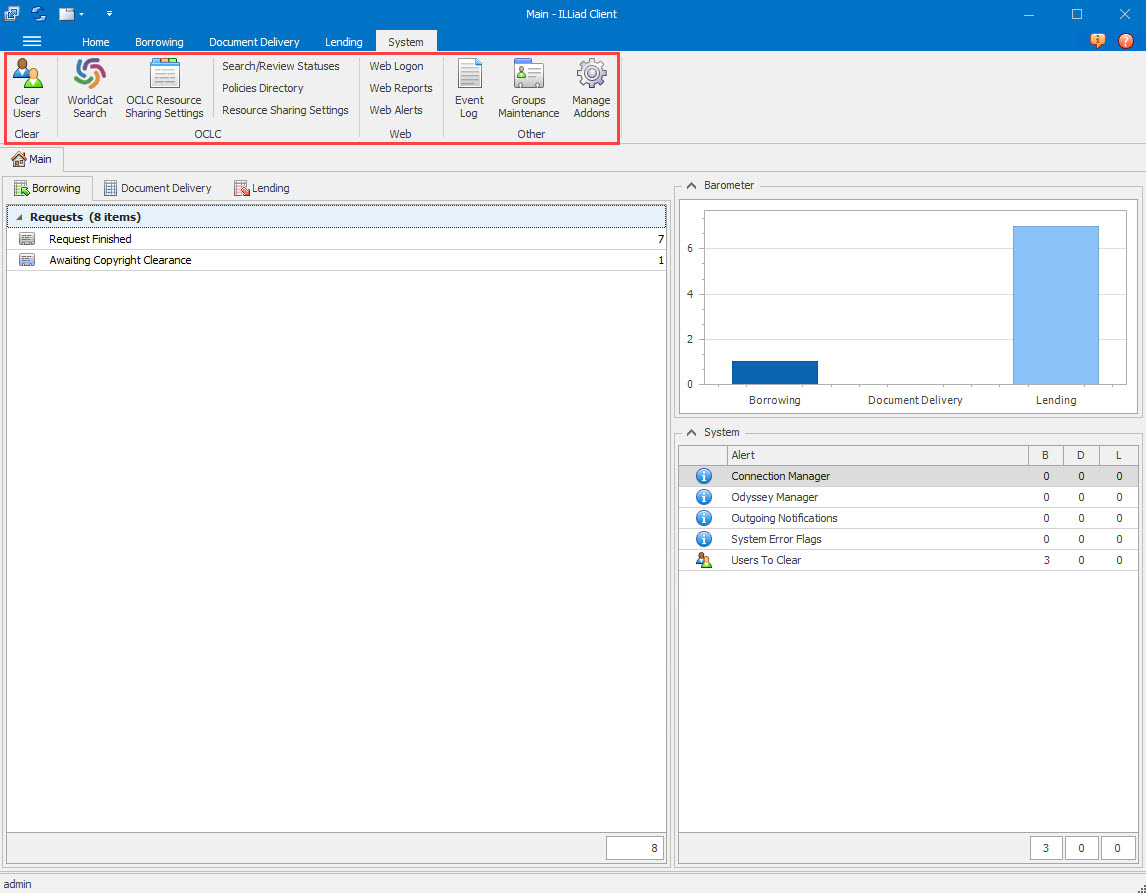The height and width of the screenshot is (893, 1146).
Task: Open Groups Maintenance
Action: point(527,88)
